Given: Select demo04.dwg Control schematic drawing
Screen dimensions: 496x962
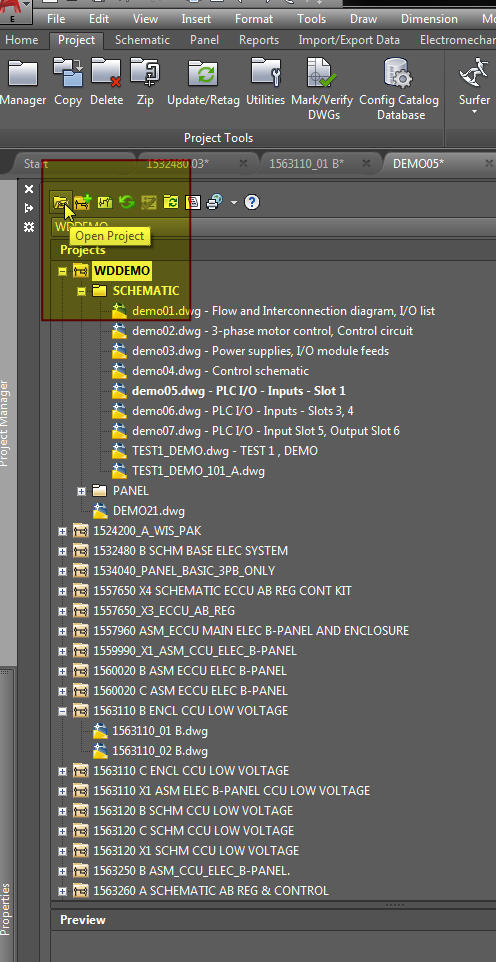Looking at the screenshot, I should 220,371.
